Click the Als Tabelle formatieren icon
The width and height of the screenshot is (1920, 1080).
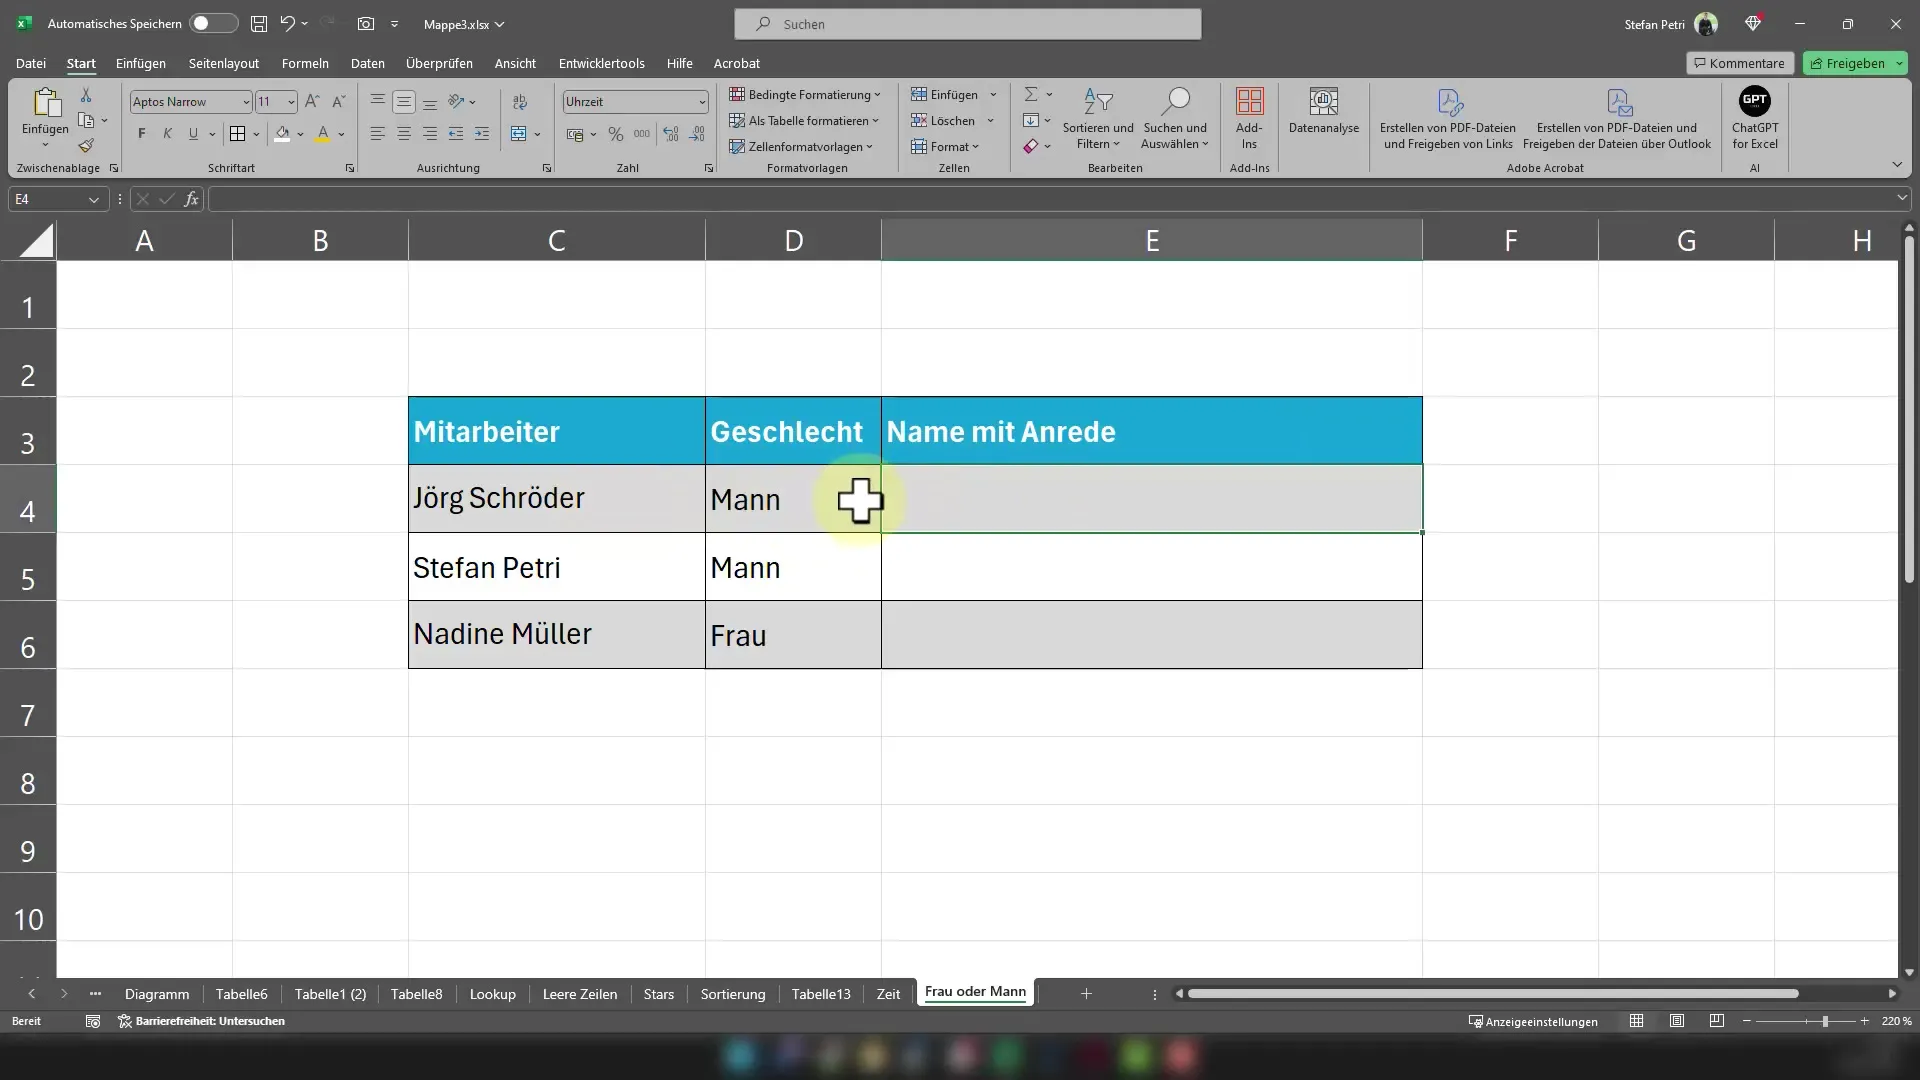[737, 120]
